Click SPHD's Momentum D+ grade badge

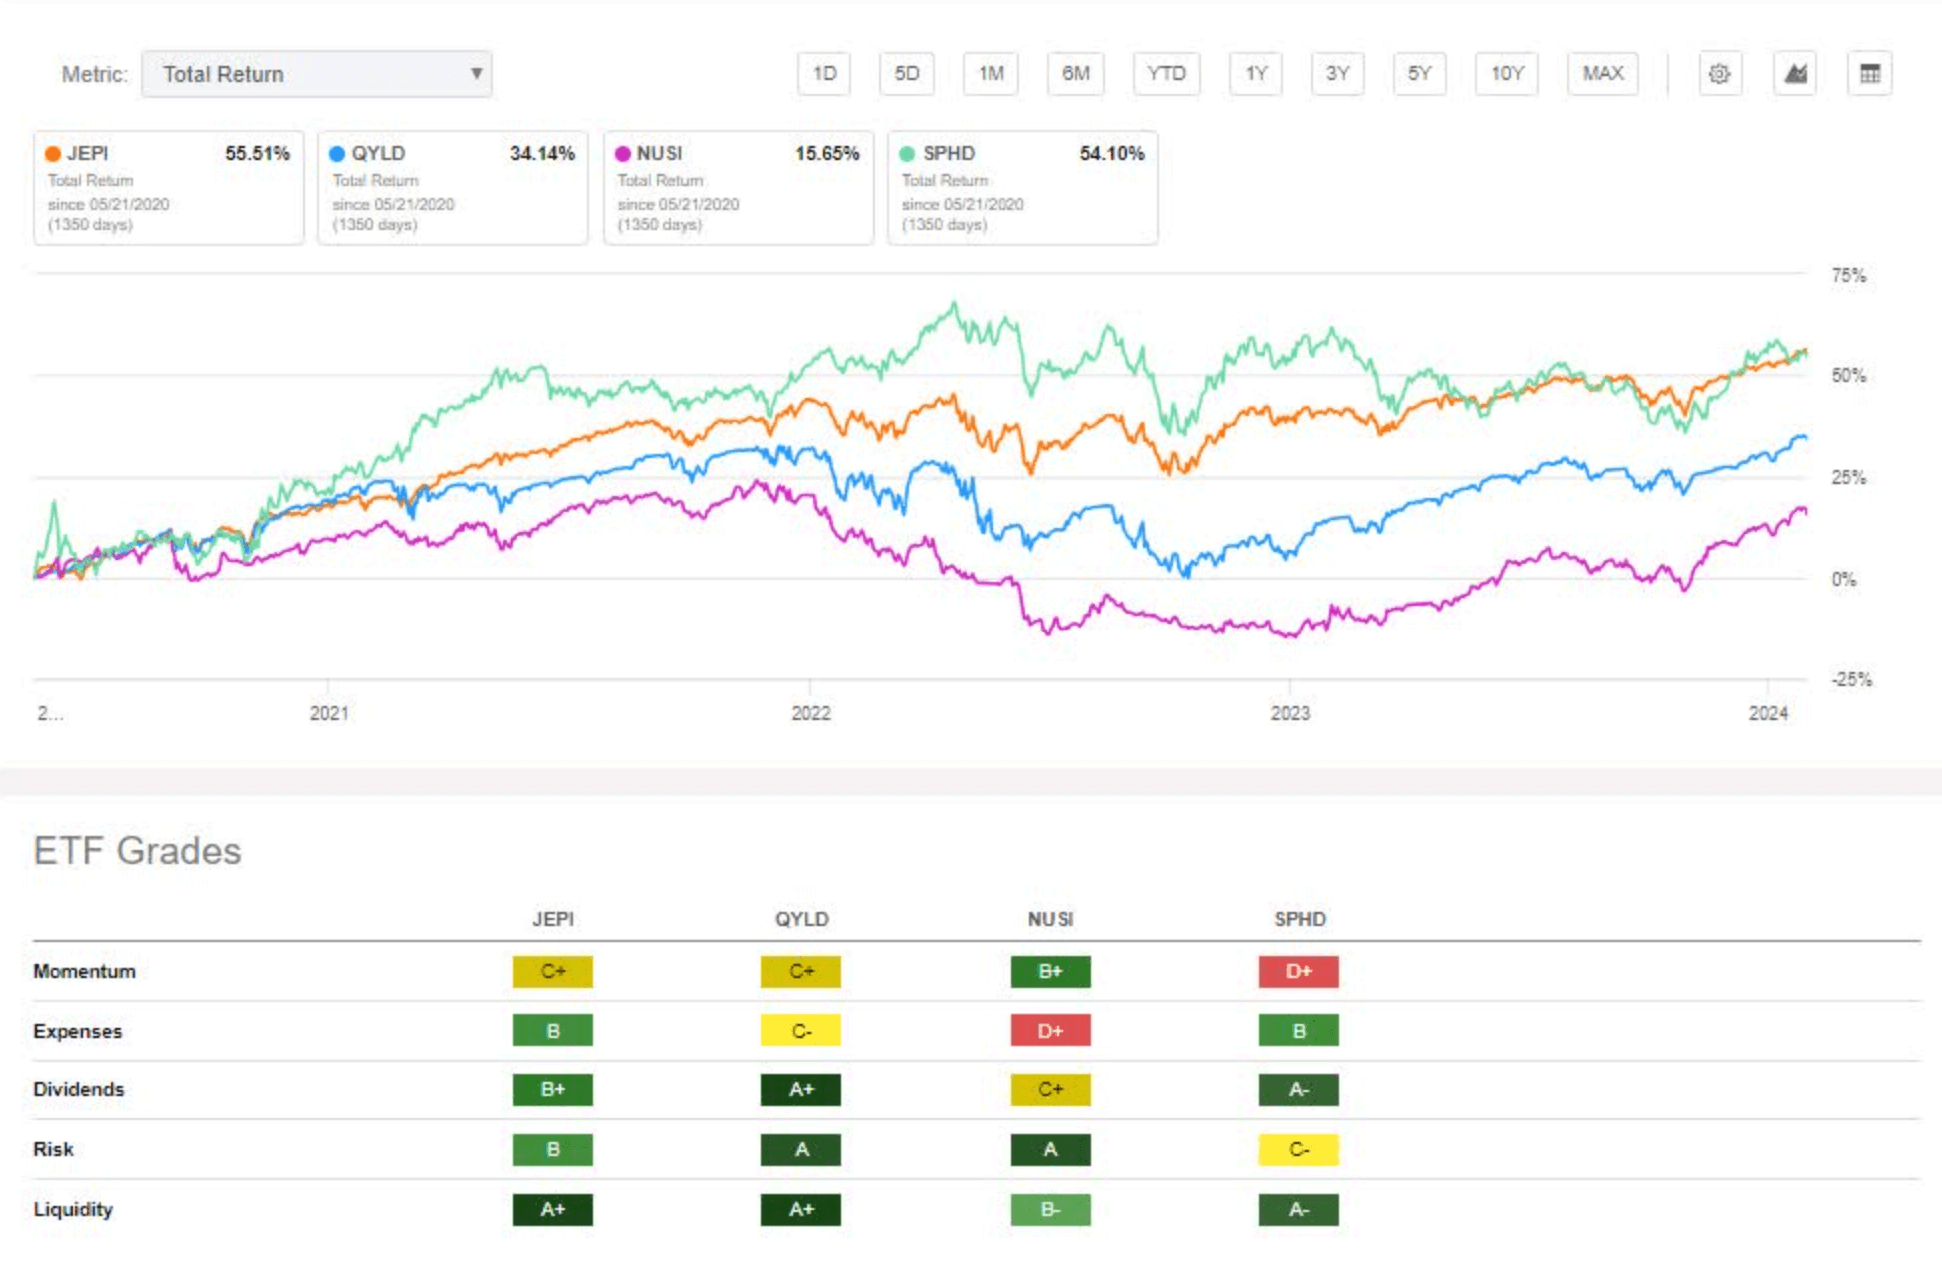1299,971
